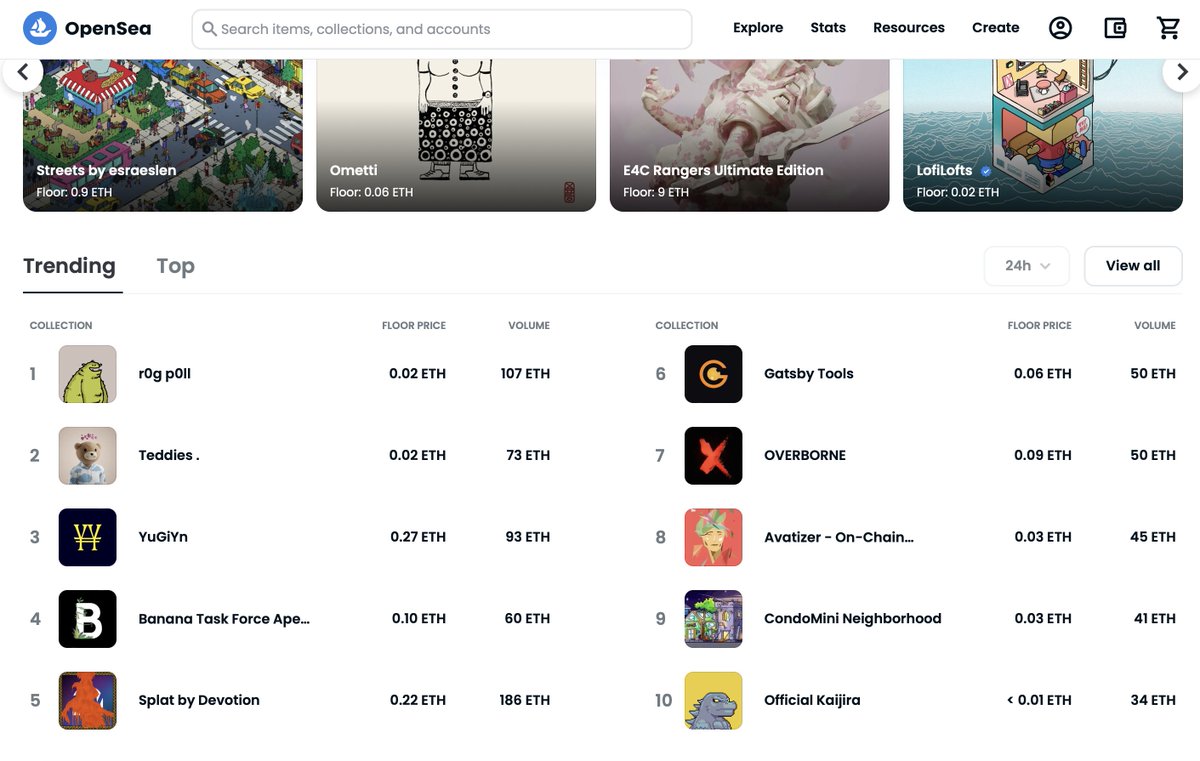Click the 41 ETH volume value
The width and height of the screenshot is (1200, 761).
coord(1155,619)
